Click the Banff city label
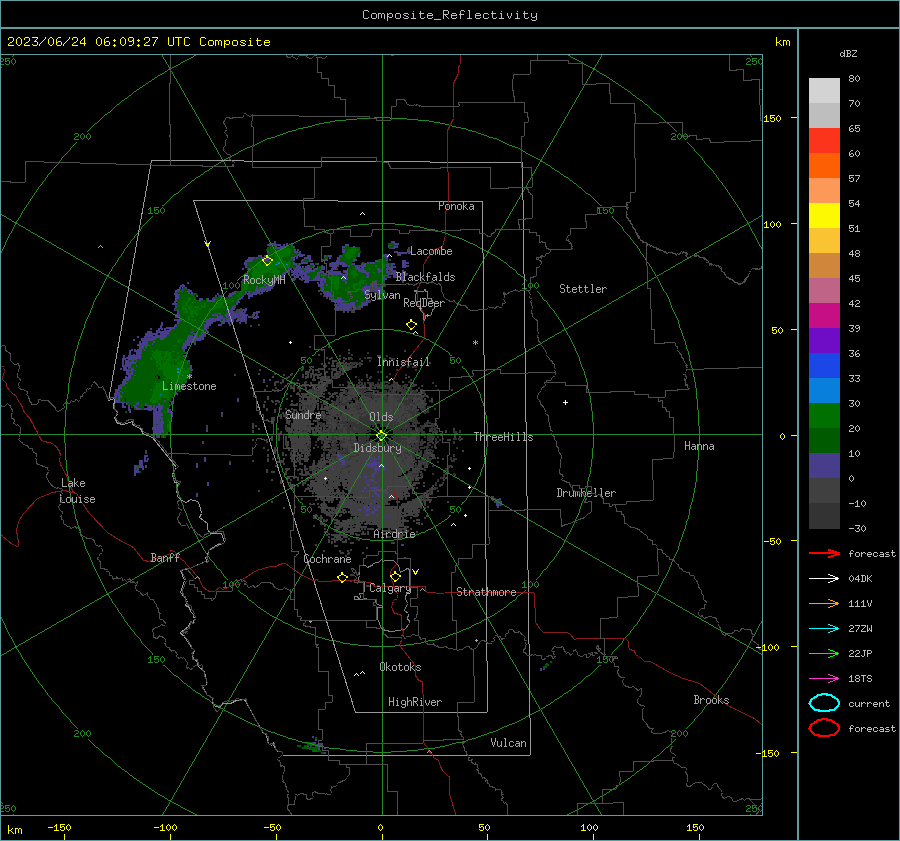 tap(165, 557)
